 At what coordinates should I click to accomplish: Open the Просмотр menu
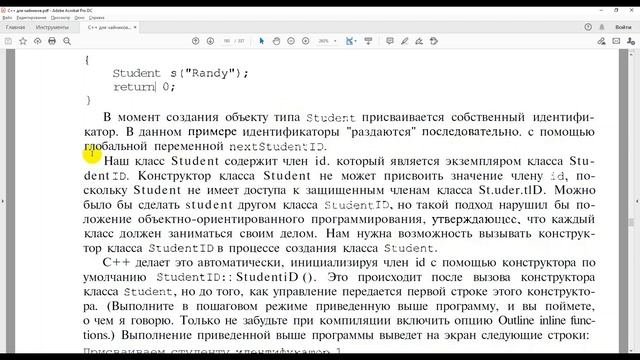[x=60, y=18]
